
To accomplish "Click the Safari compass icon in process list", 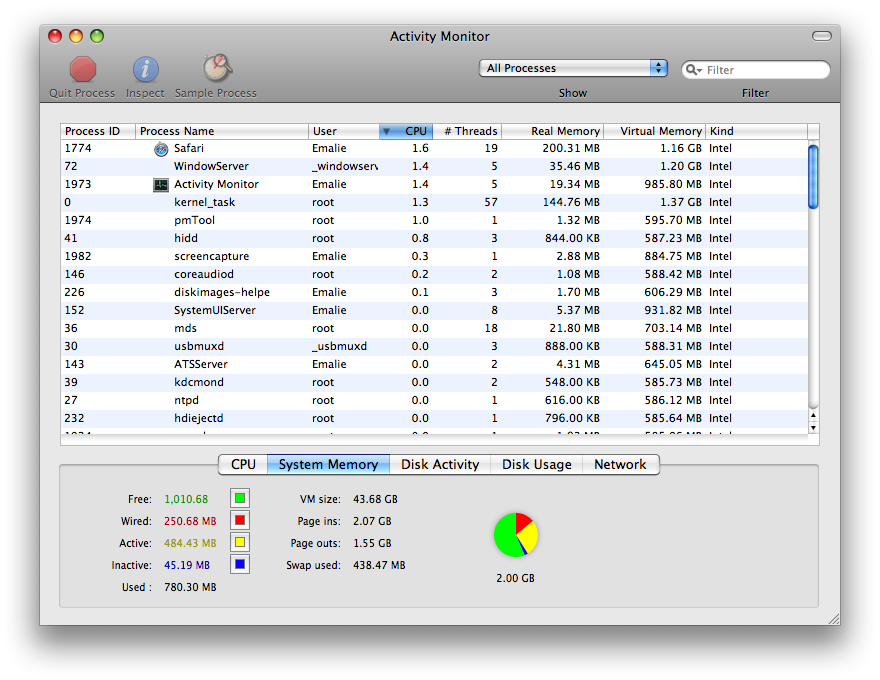I will pos(161,149).
